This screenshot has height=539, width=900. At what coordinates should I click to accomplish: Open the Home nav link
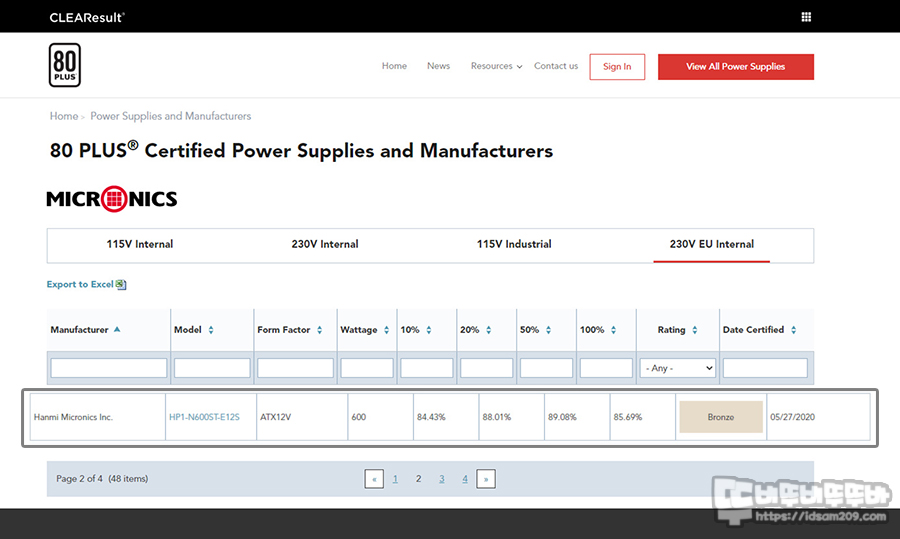[x=394, y=66]
